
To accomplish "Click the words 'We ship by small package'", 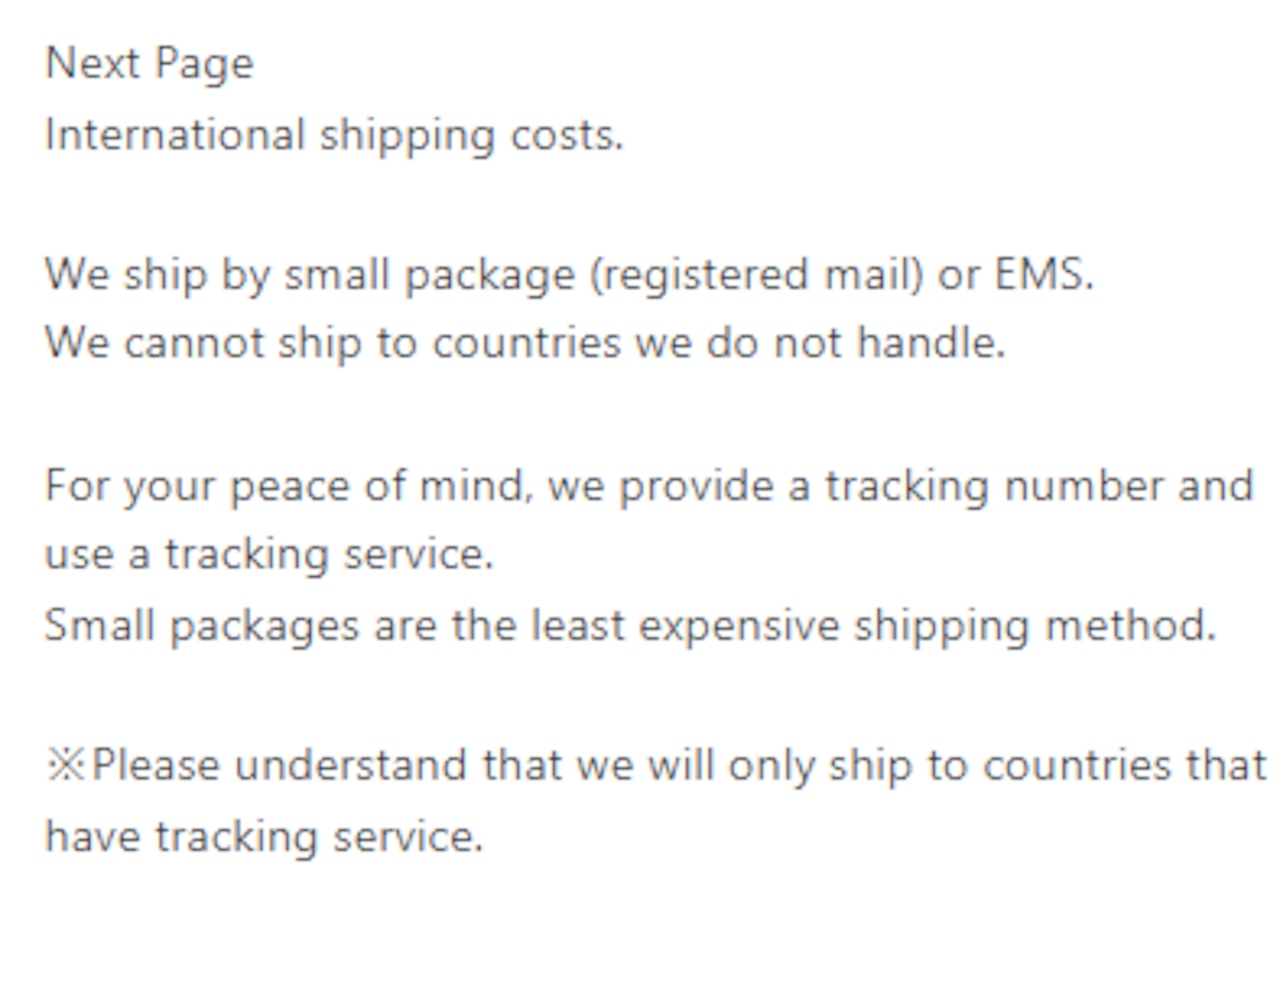I will [x=310, y=275].
